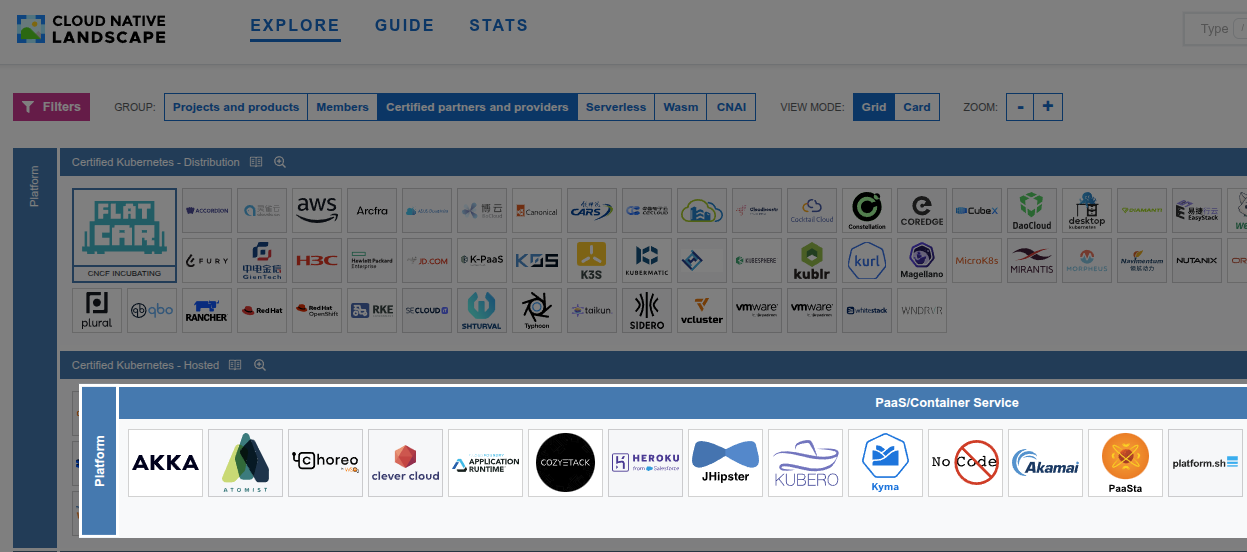Open the kurl logo card
The height and width of the screenshot is (552, 1247).
pyautogui.click(x=867, y=260)
